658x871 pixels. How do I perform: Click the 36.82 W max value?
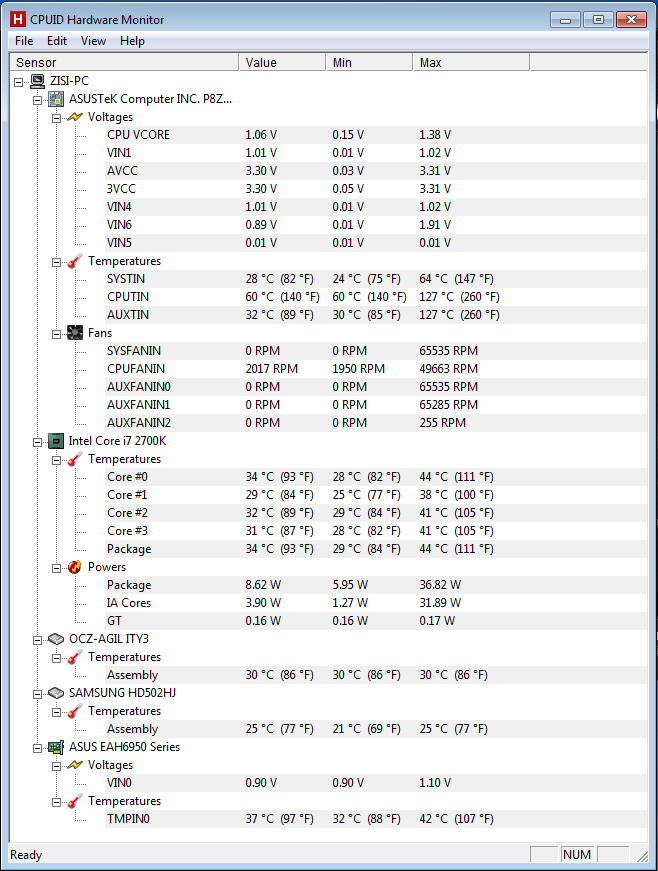tap(440, 585)
